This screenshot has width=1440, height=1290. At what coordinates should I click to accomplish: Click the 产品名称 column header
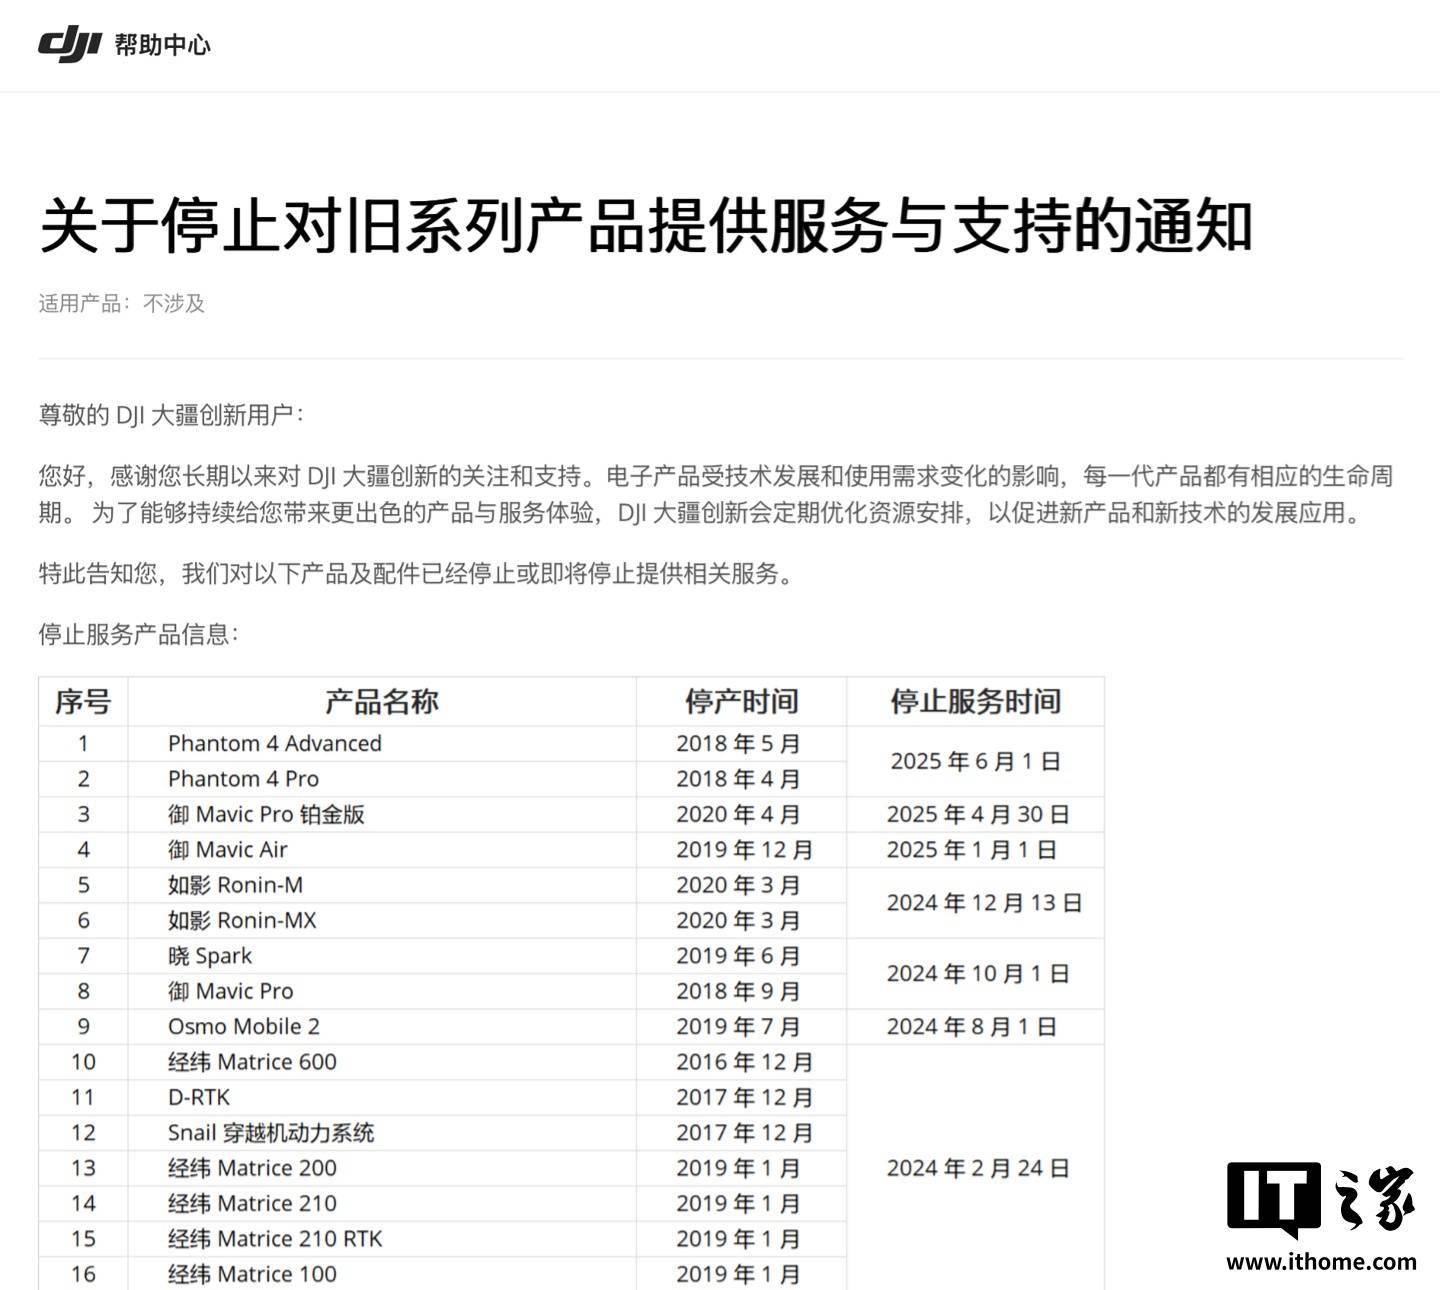(382, 702)
